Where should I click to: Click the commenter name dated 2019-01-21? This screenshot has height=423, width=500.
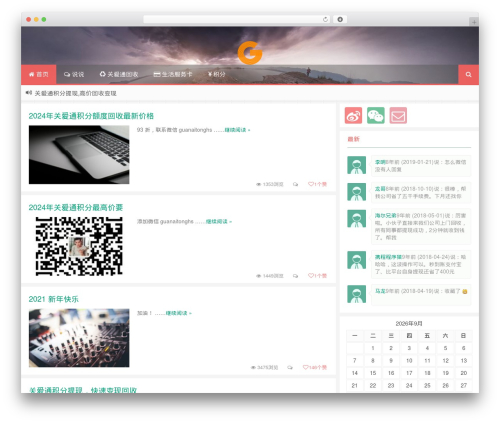coord(380,162)
